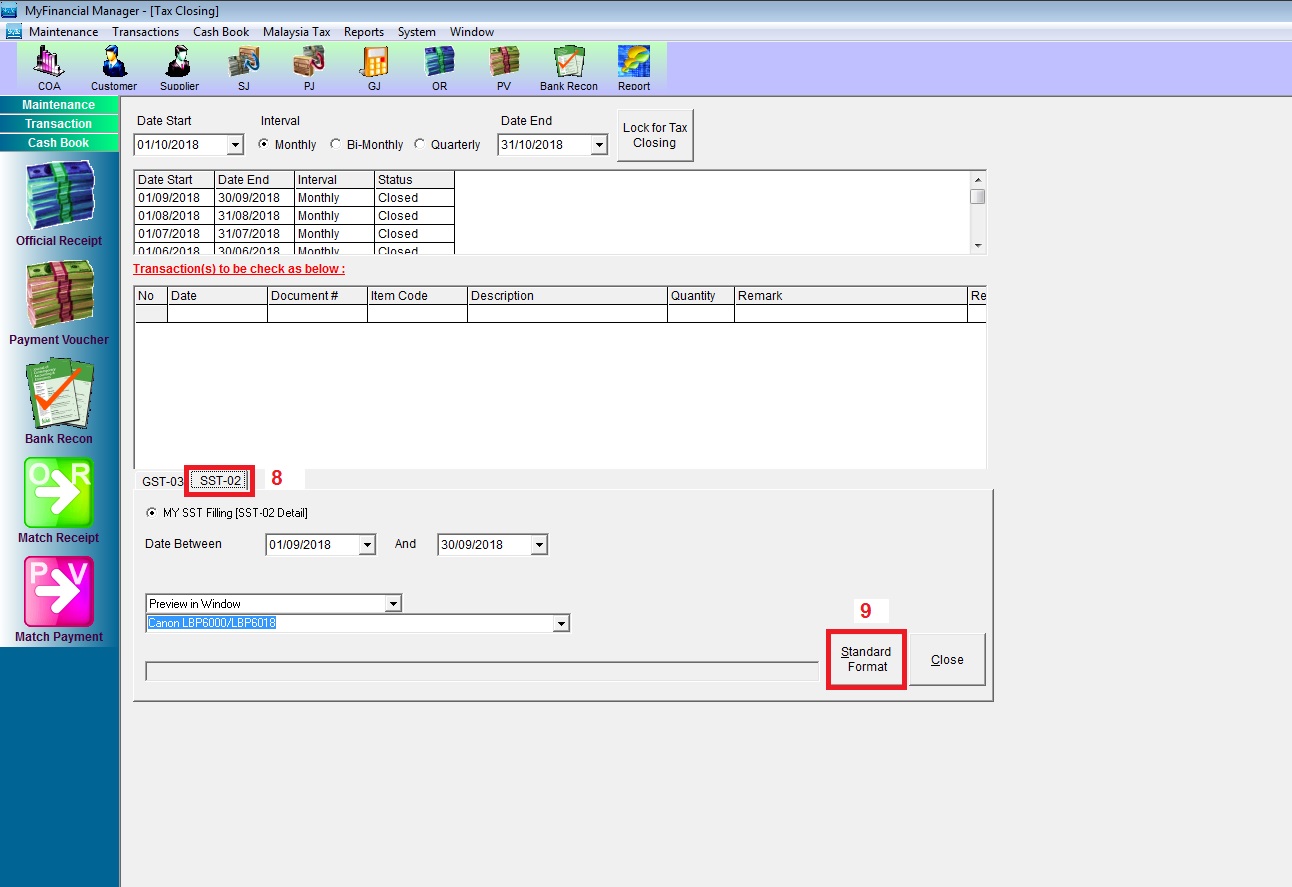The width and height of the screenshot is (1292, 887).
Task: Open the Supplier toolbar icon
Action: tap(179, 67)
